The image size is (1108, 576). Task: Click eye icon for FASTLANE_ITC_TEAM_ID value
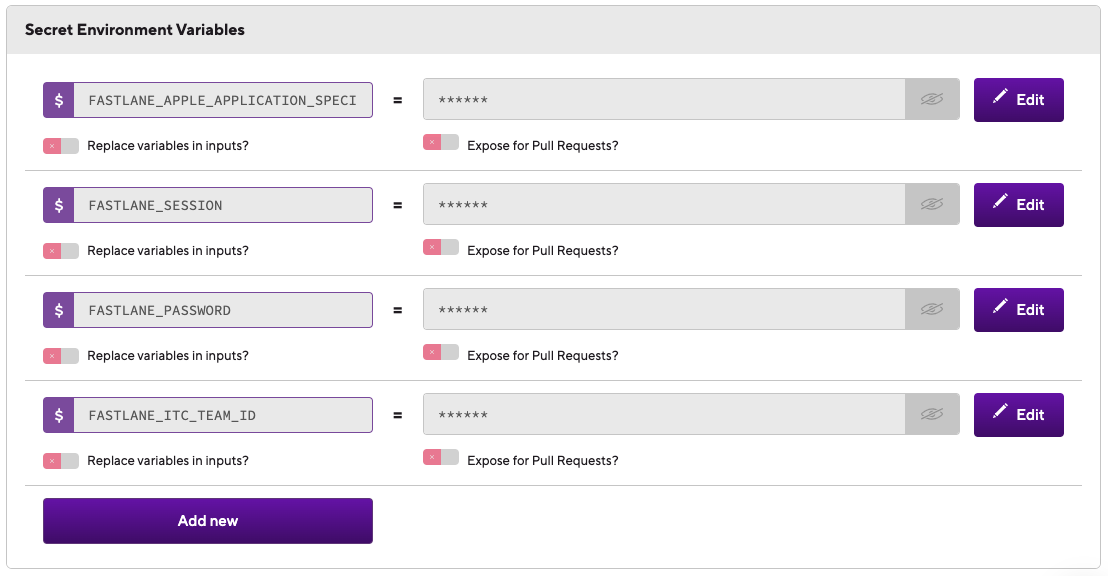pos(932,415)
